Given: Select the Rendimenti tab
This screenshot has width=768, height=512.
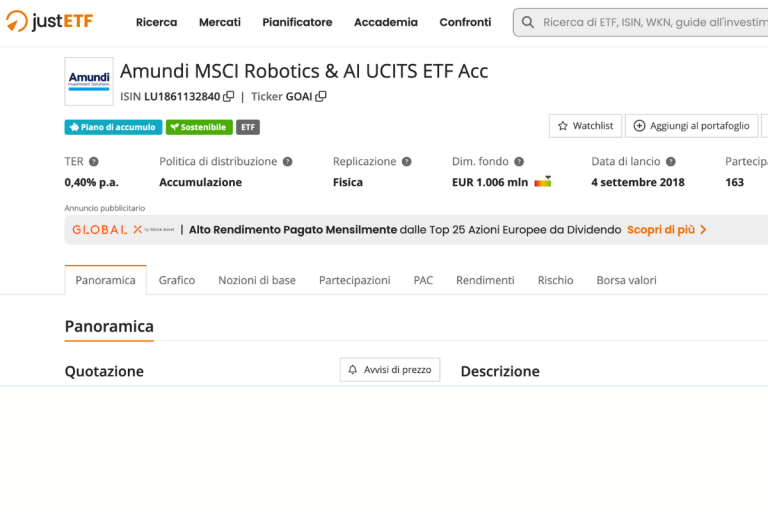Looking at the screenshot, I should (485, 280).
